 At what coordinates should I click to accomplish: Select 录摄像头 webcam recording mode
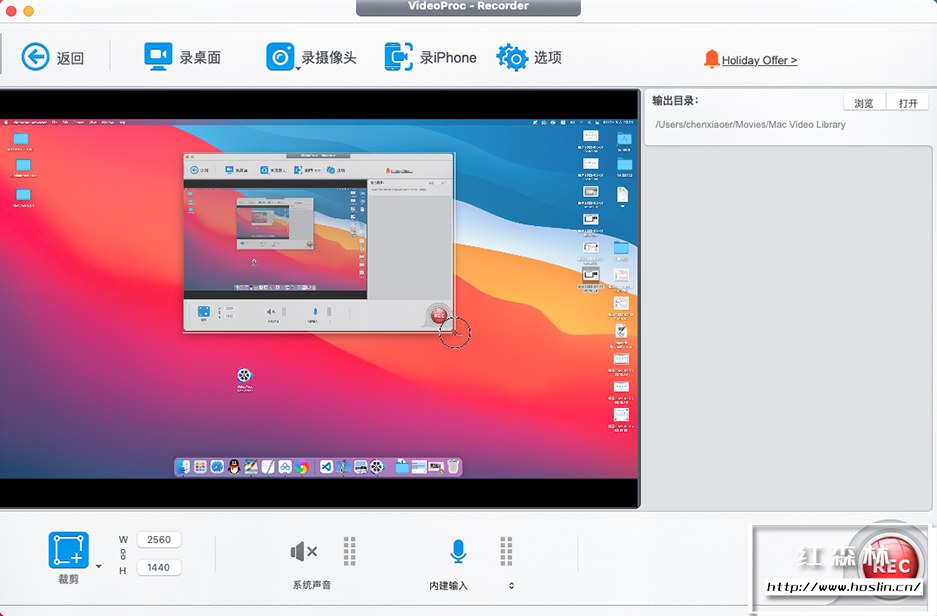(x=311, y=57)
